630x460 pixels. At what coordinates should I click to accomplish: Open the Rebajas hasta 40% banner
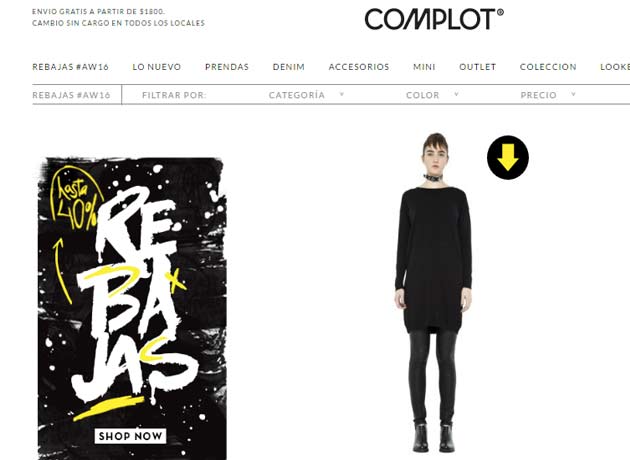[x=132, y=309]
